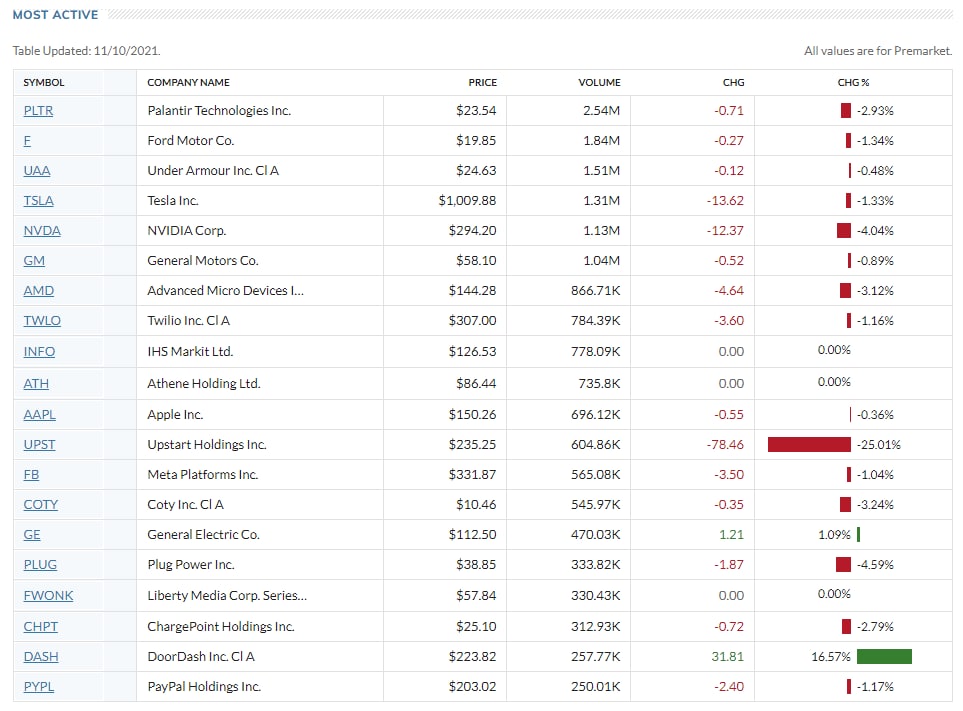Open the GM ticker link
This screenshot has width=963, height=711.
tap(34, 261)
